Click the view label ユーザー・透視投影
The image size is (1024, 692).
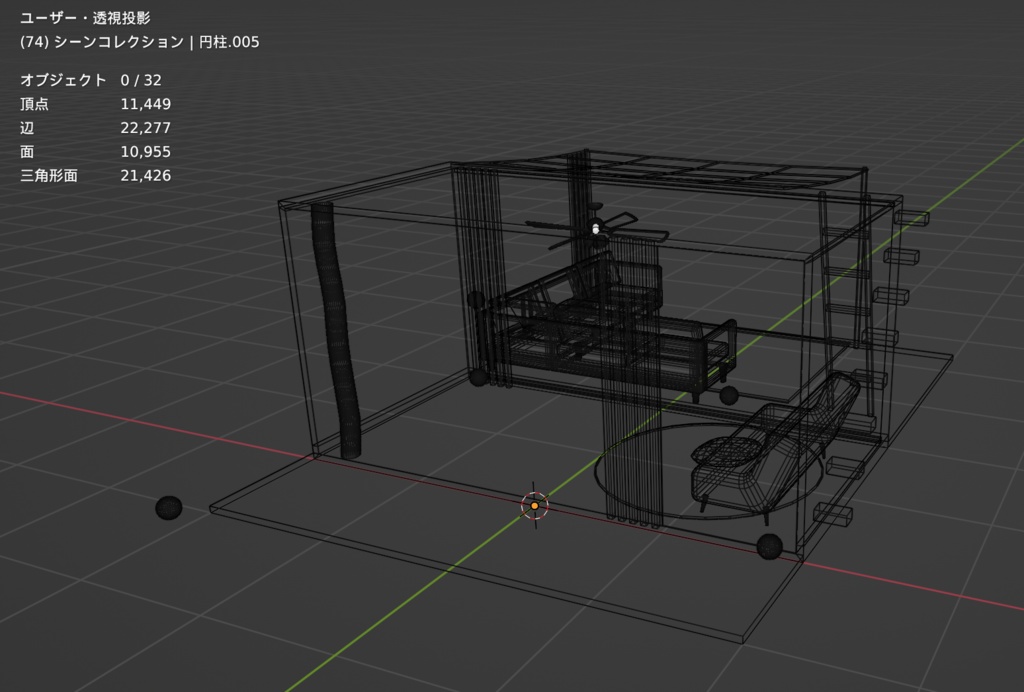(85, 18)
